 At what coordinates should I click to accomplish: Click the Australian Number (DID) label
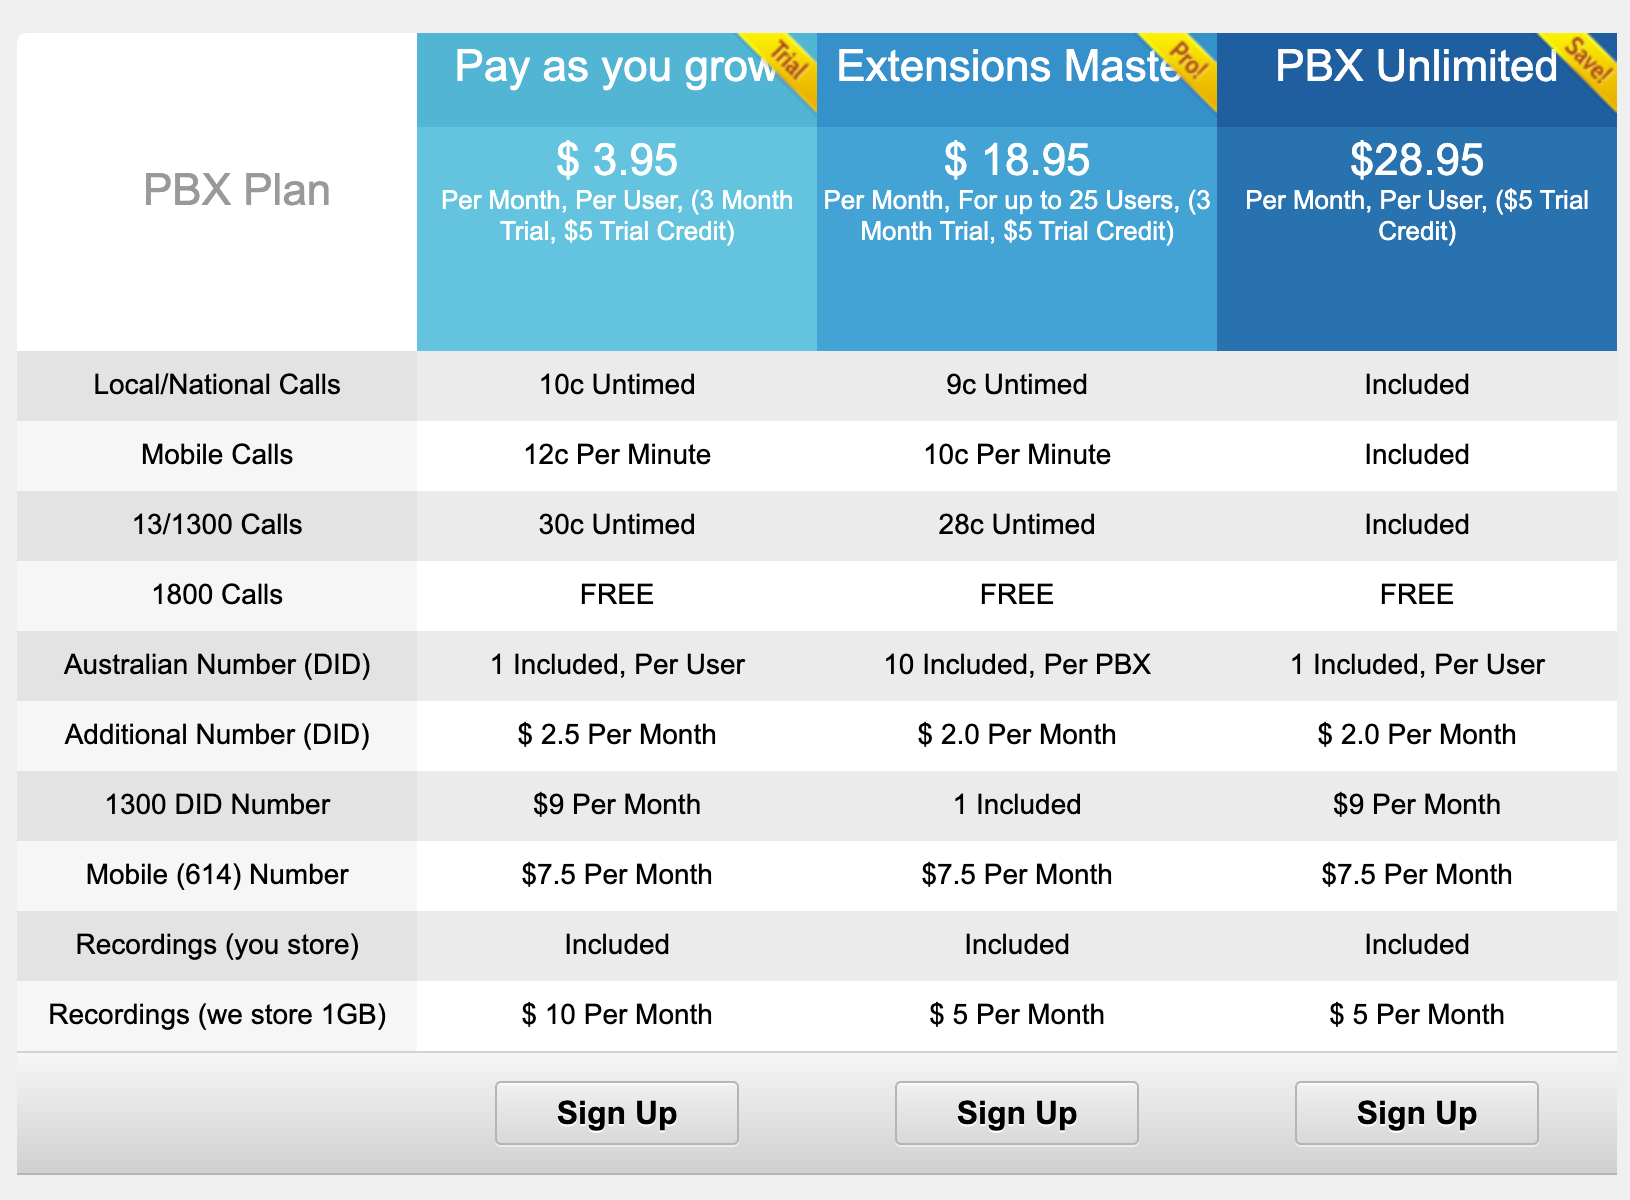[217, 665]
